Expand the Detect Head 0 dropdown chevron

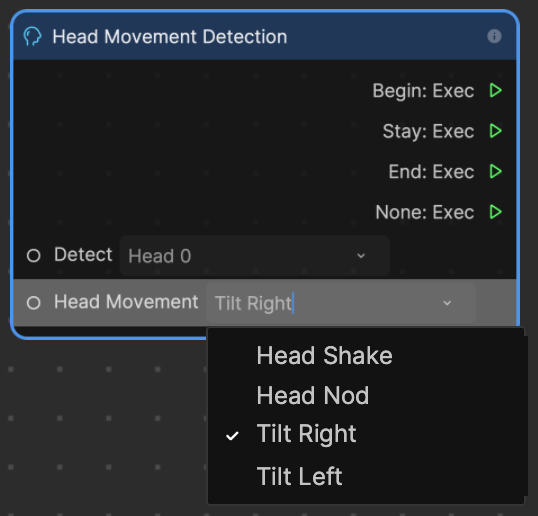pyautogui.click(x=361, y=256)
